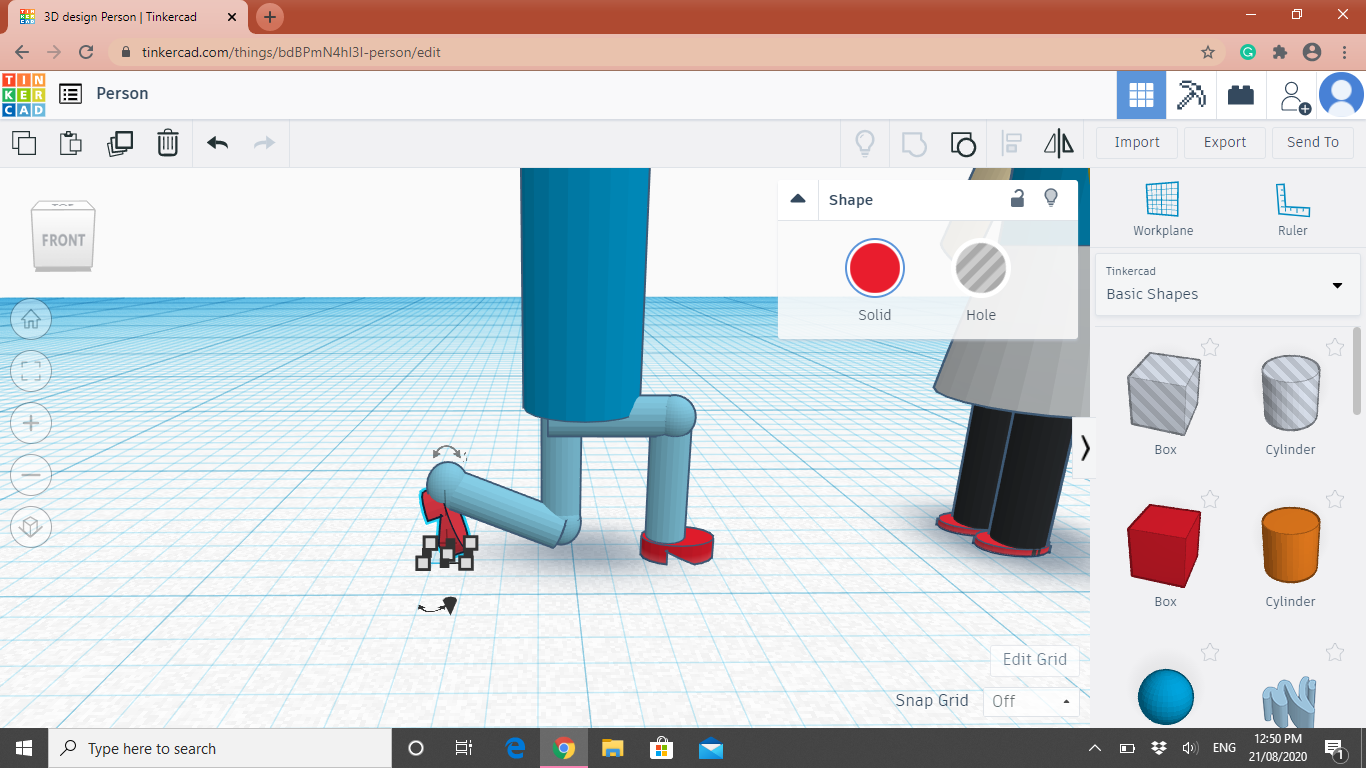
Task: Click Edit Grid button
Action: (x=1035, y=659)
